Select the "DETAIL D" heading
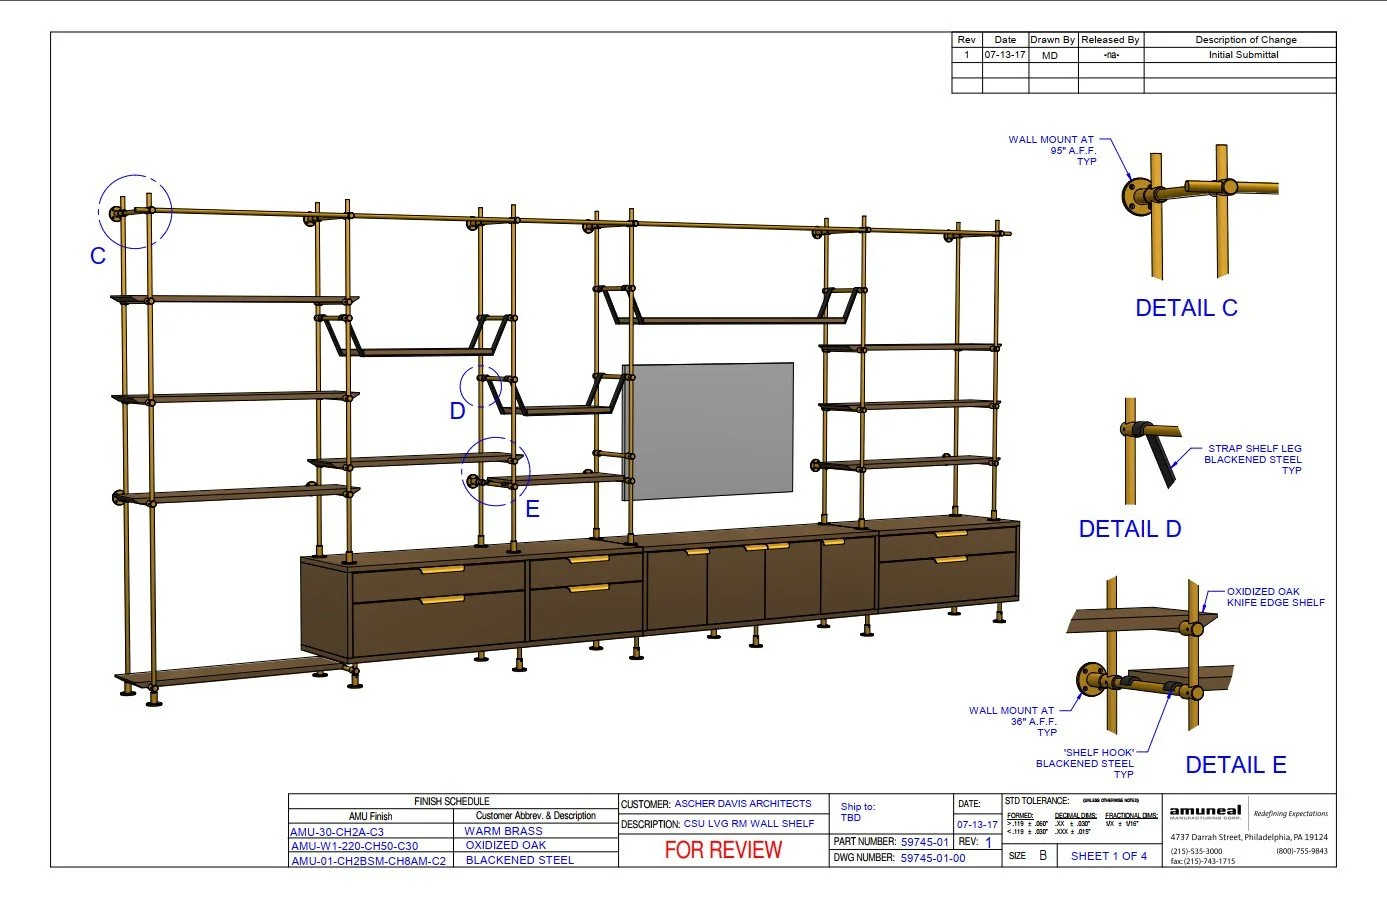Image resolution: width=1387 pixels, height=898 pixels. point(1130,529)
